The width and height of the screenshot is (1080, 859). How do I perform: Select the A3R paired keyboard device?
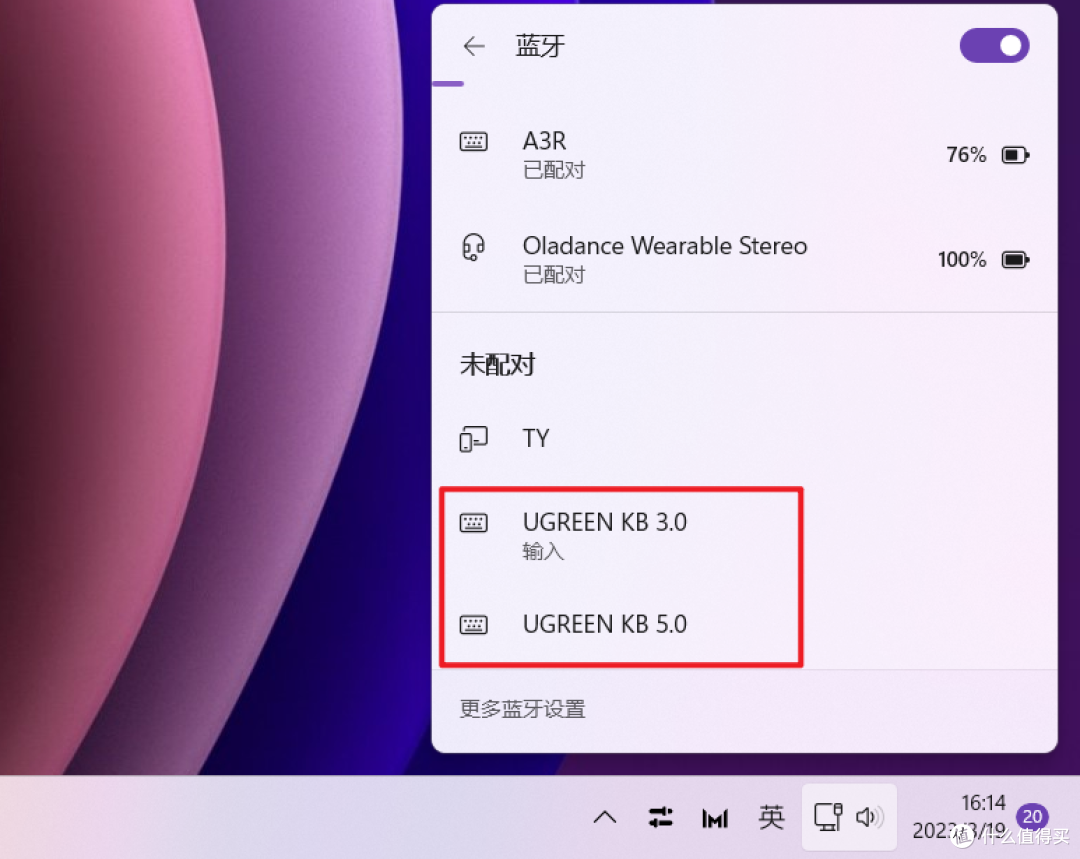(x=744, y=154)
